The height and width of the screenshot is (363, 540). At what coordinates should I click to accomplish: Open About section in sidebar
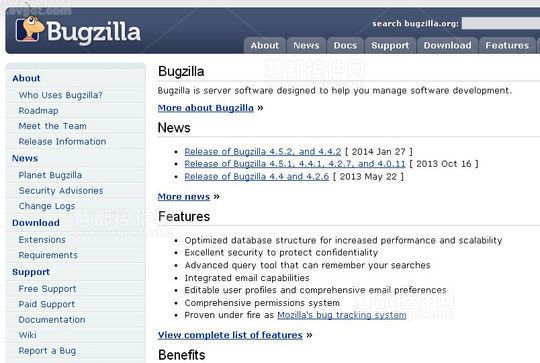tap(26, 78)
